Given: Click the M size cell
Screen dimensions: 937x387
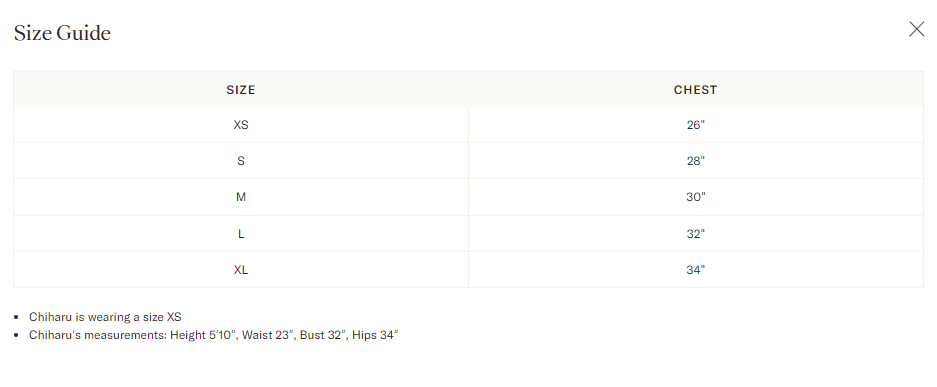Looking at the screenshot, I should click(x=241, y=197).
